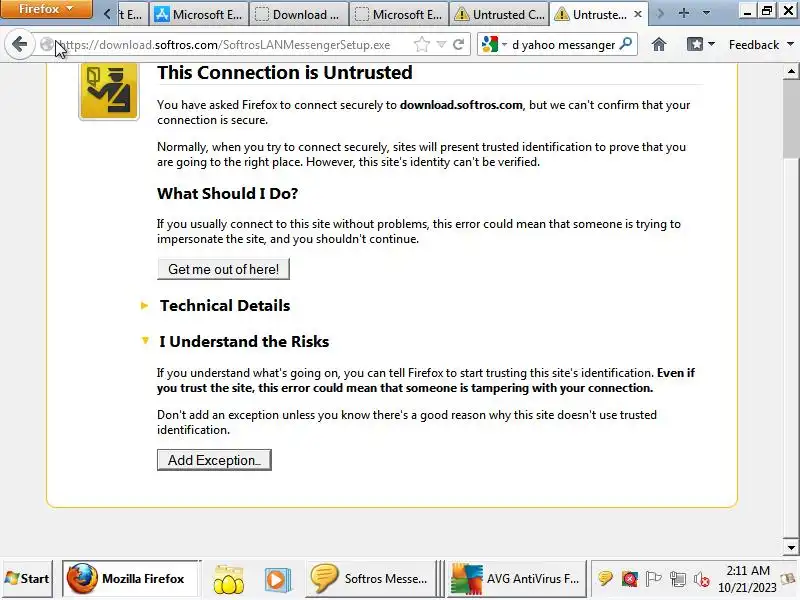Go to the home page icon

pyautogui.click(x=659, y=45)
